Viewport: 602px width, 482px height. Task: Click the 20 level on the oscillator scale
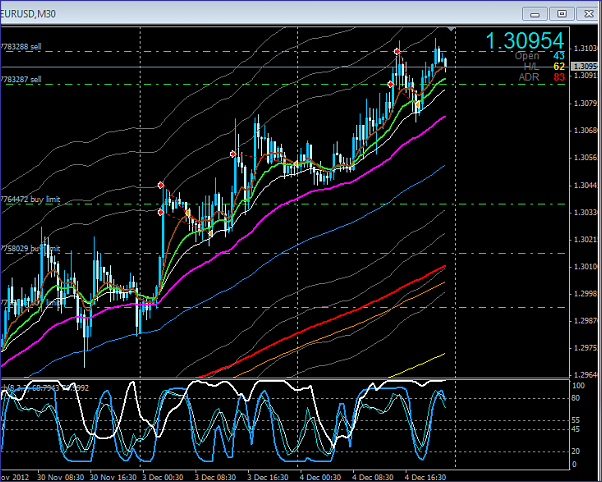[x=576, y=452]
